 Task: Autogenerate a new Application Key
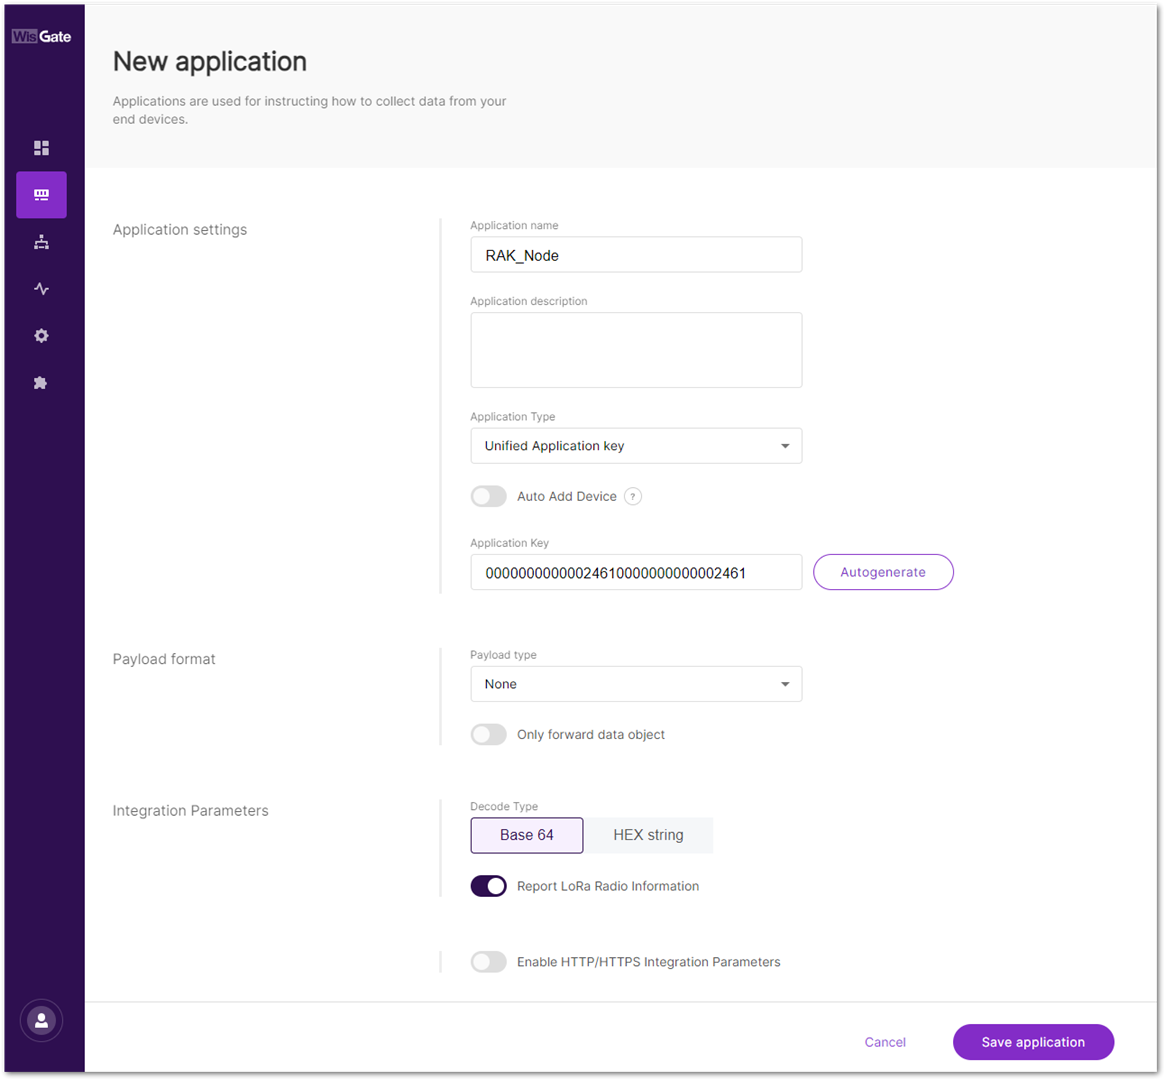click(882, 571)
